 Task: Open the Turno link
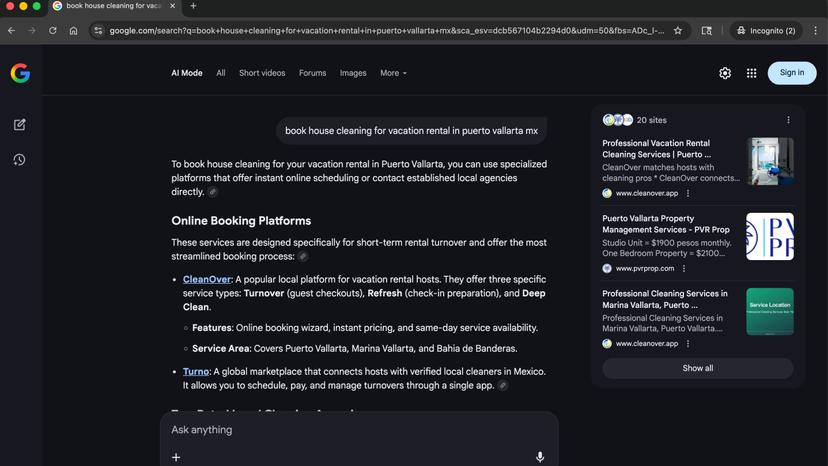pyautogui.click(x=196, y=372)
